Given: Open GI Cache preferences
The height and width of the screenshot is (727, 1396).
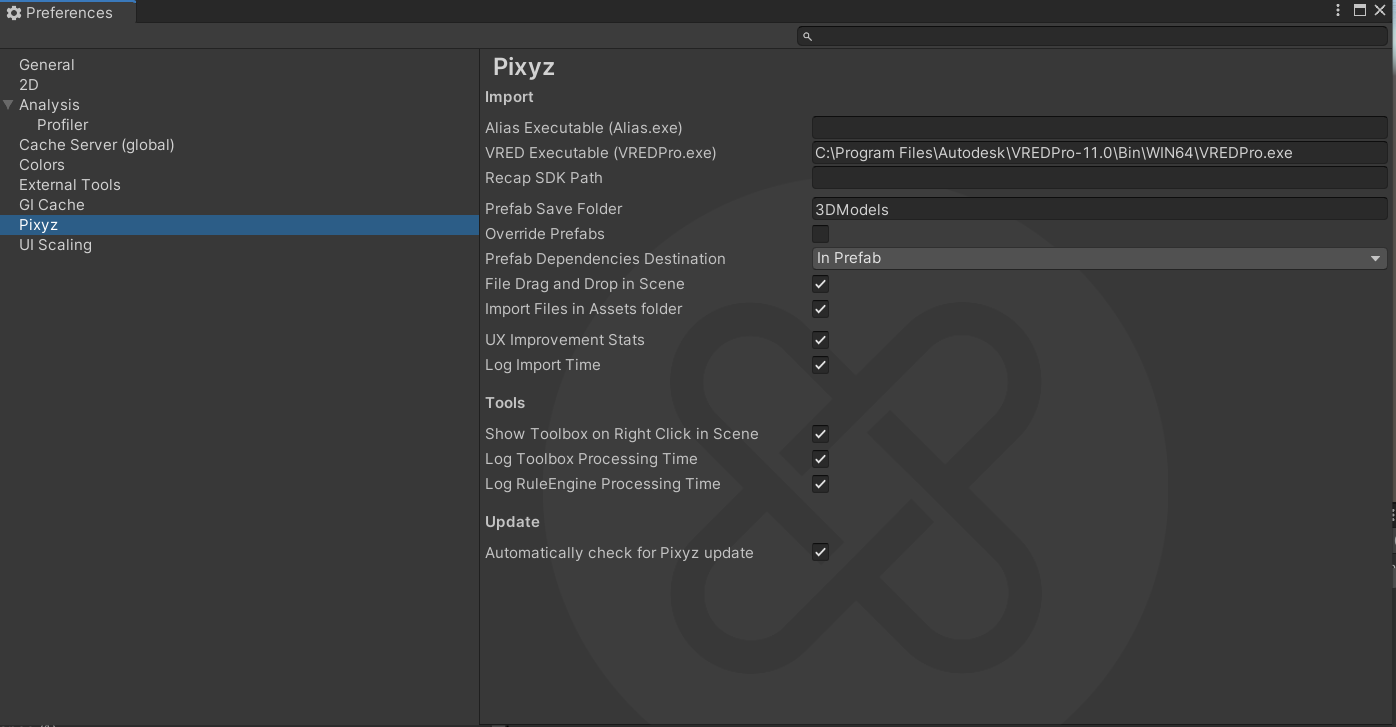Looking at the screenshot, I should (x=52, y=205).
